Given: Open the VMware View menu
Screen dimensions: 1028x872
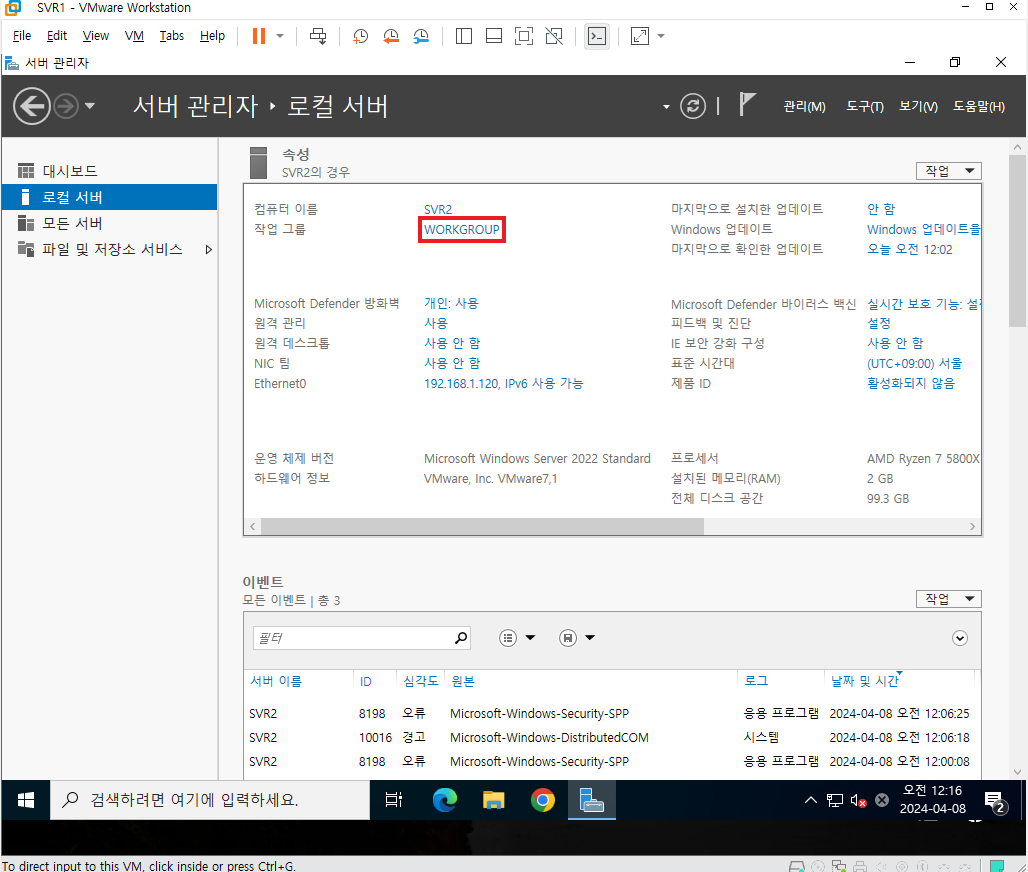Looking at the screenshot, I should (96, 36).
